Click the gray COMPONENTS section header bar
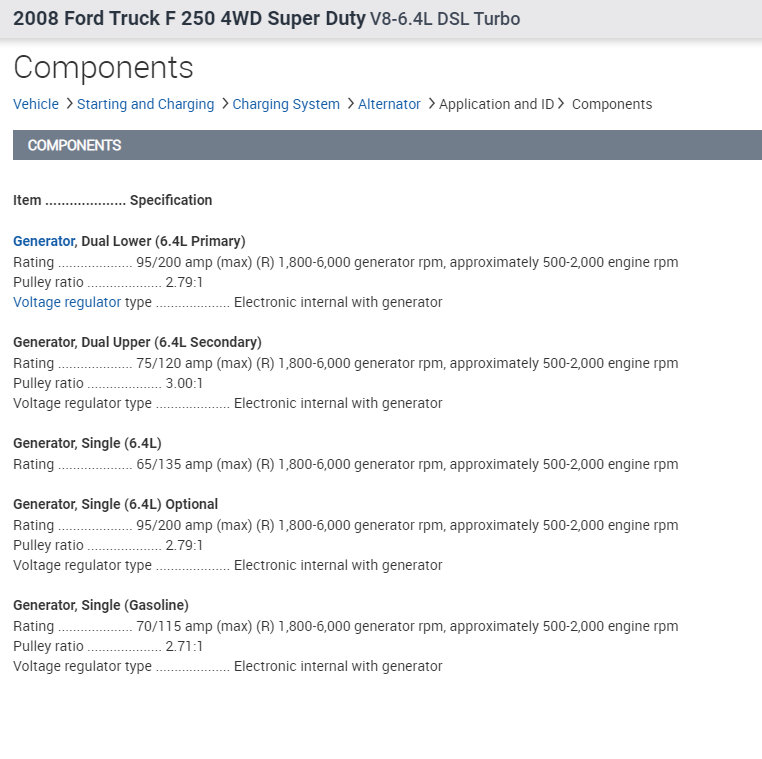 click(387, 145)
